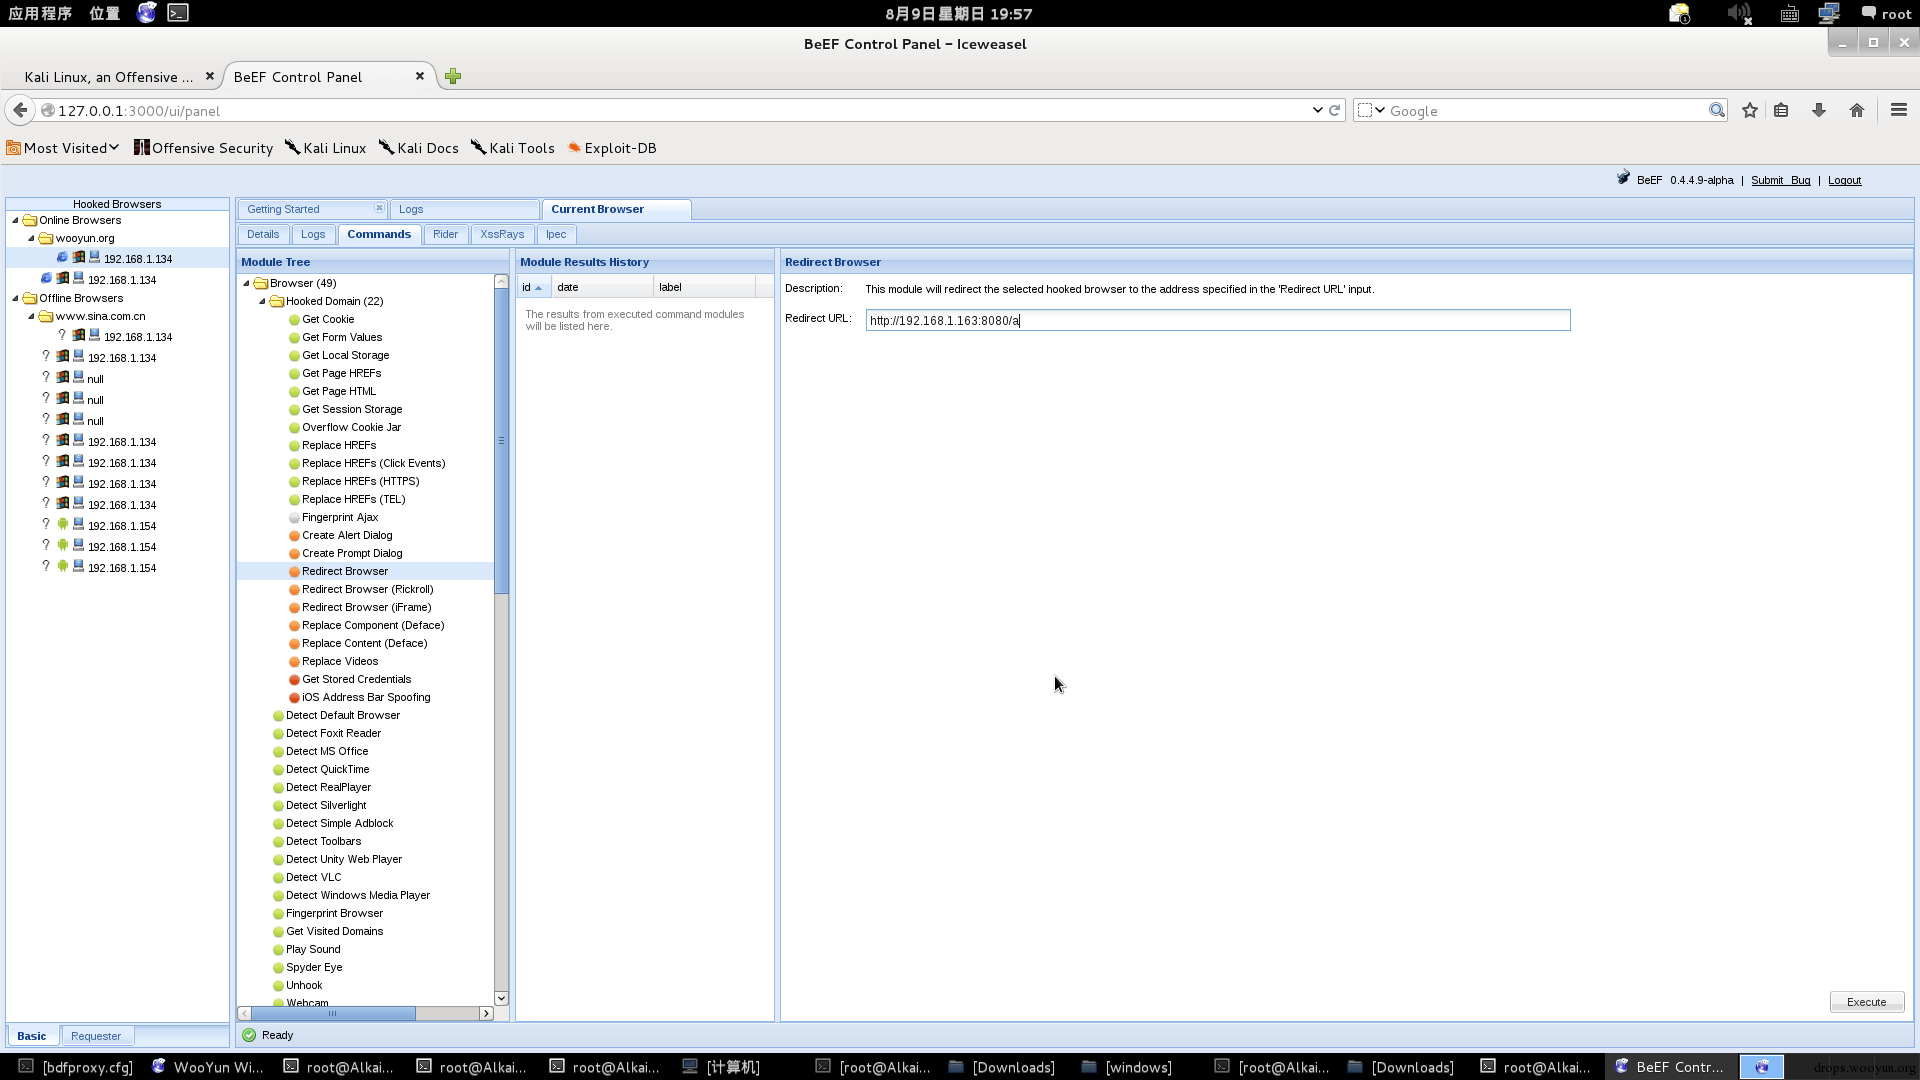Select the Create Alert Dialog module
1920x1080 pixels.
tap(347, 535)
